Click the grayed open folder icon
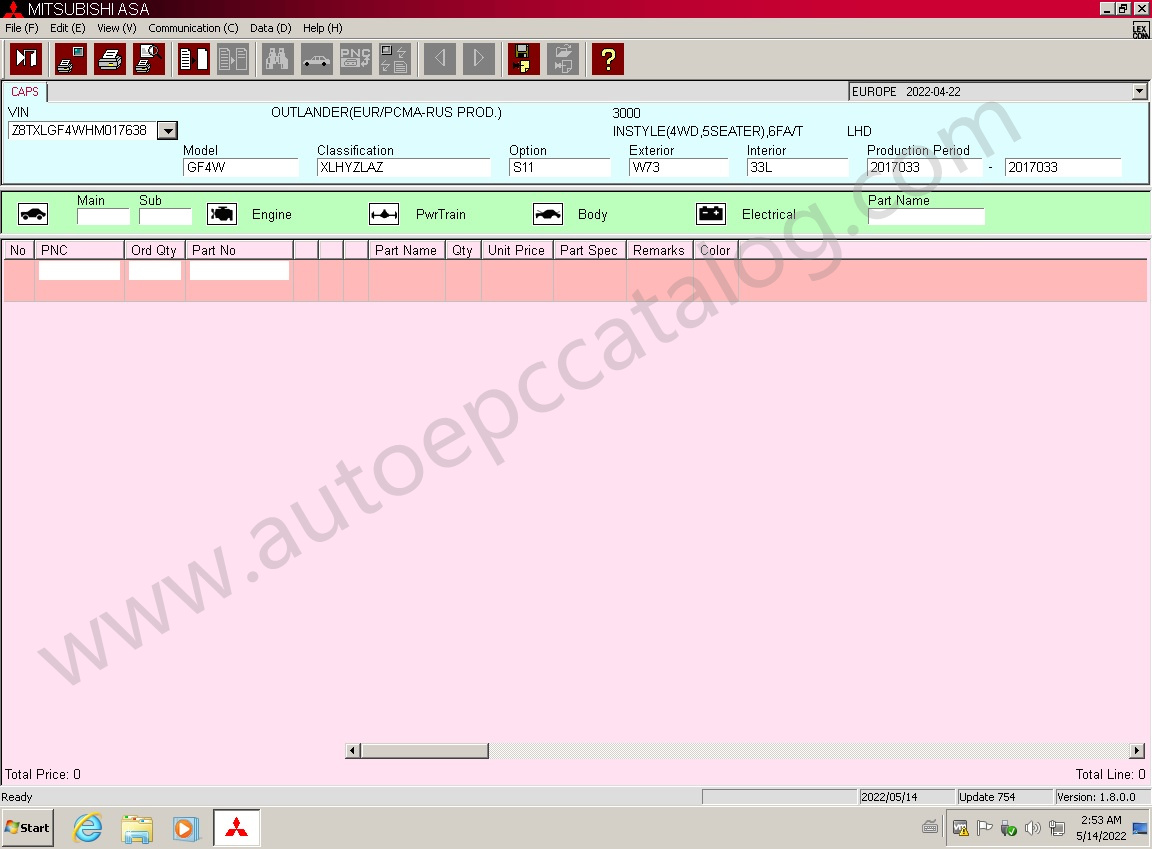The width and height of the screenshot is (1152, 849). (x=563, y=59)
